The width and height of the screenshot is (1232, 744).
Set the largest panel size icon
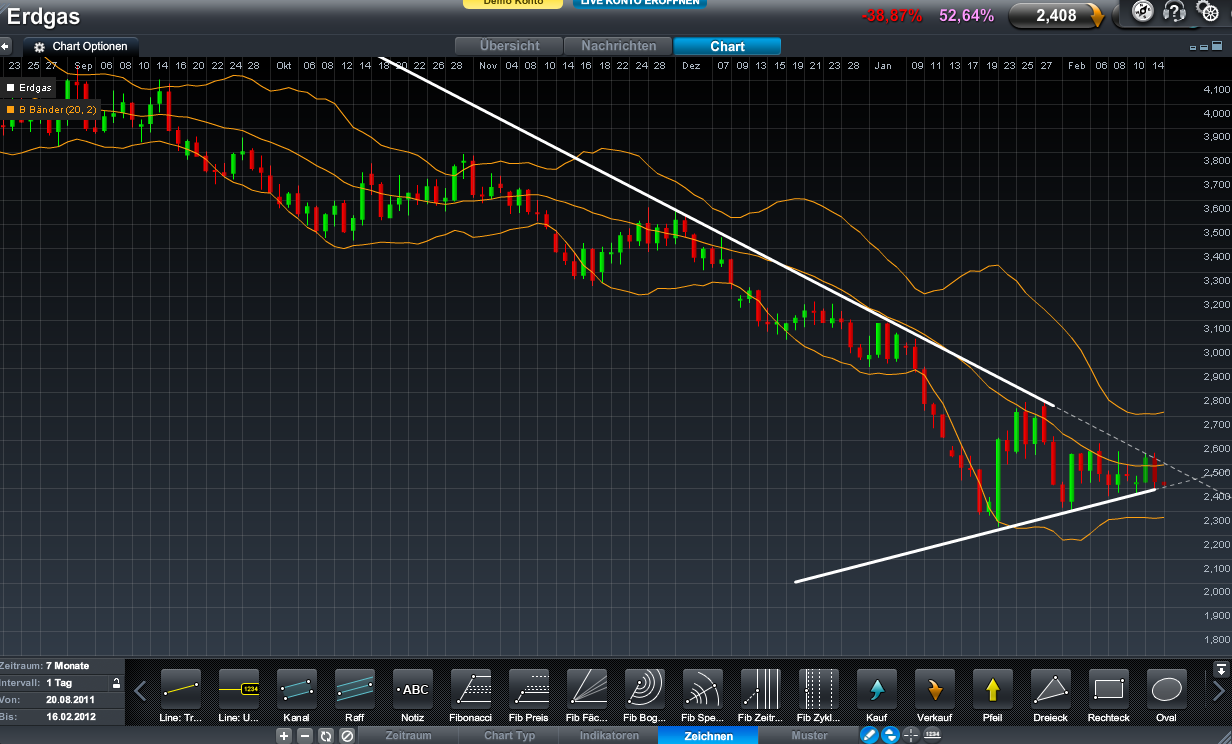click(x=1217, y=47)
